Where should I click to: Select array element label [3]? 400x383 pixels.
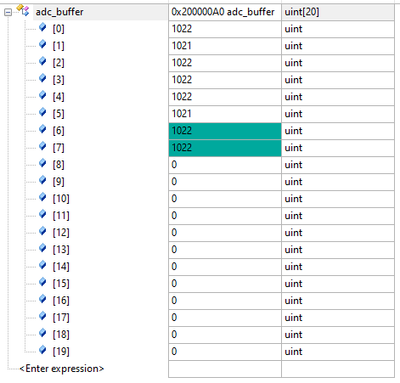(58, 80)
